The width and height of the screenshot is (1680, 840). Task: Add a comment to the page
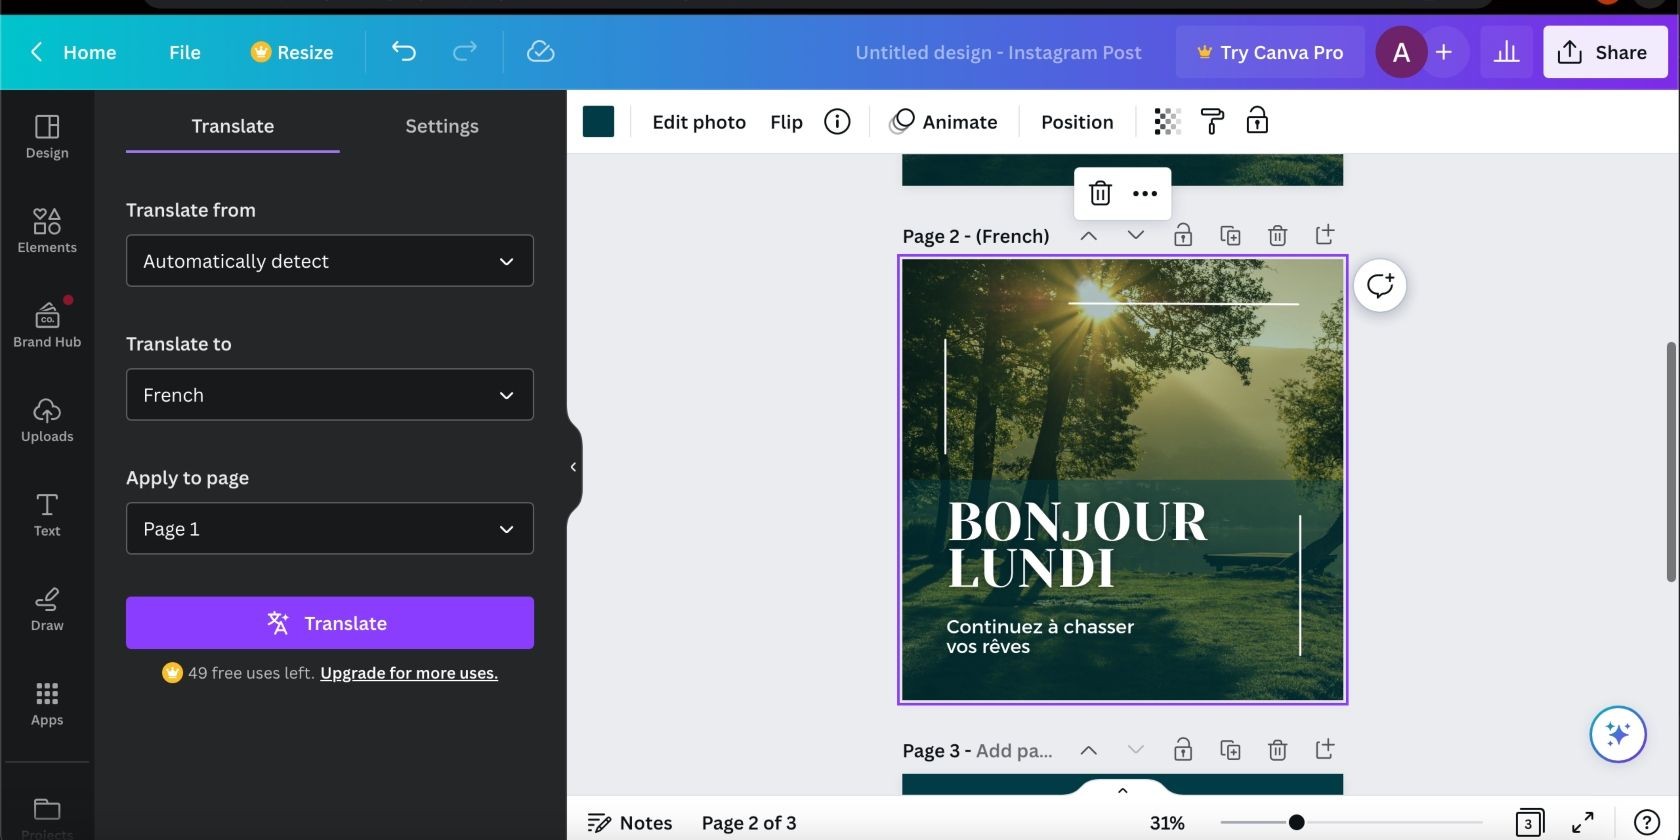[x=1380, y=286]
